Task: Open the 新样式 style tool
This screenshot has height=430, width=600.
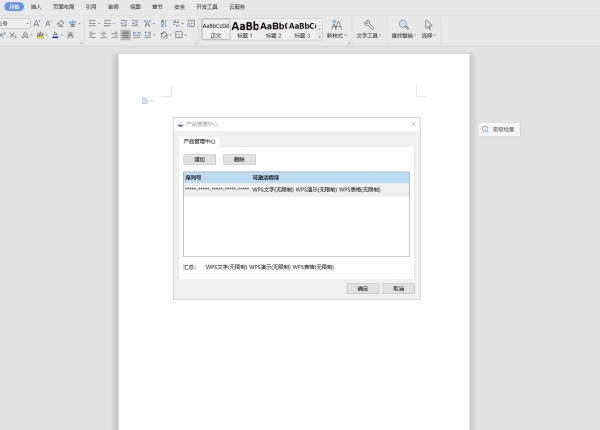Action: tap(336, 28)
